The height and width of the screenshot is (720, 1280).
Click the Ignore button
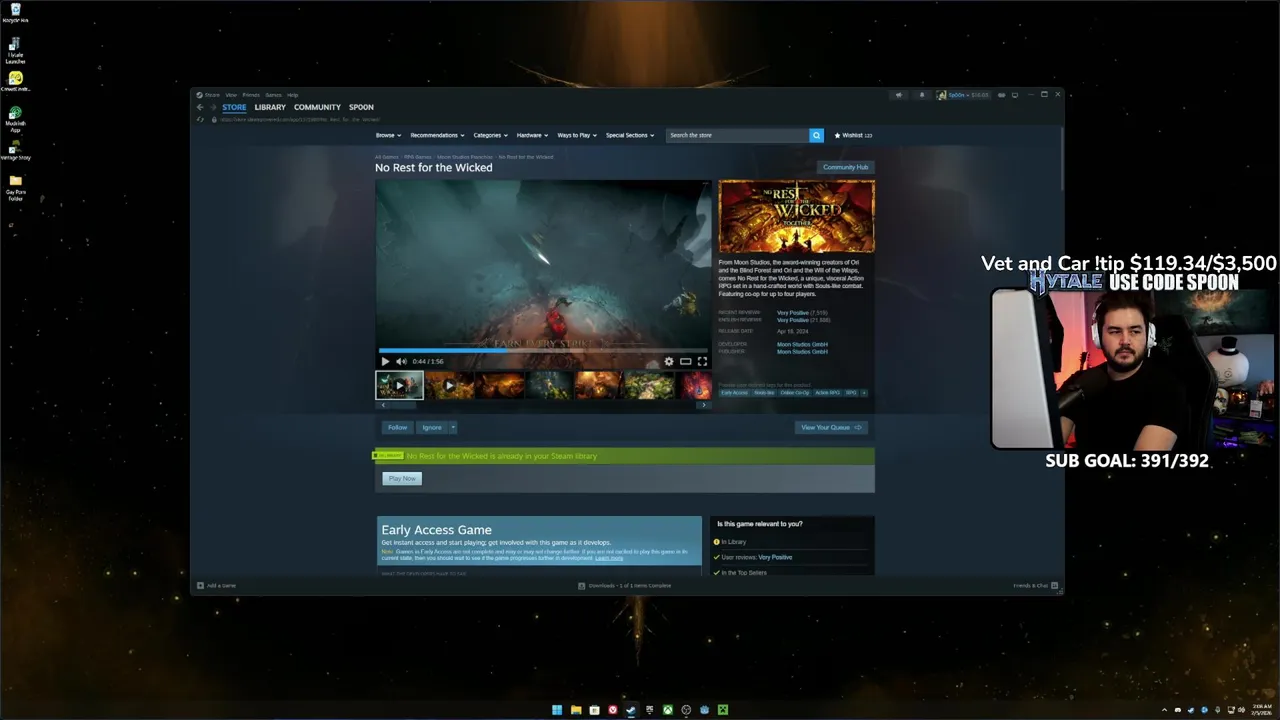[432, 427]
